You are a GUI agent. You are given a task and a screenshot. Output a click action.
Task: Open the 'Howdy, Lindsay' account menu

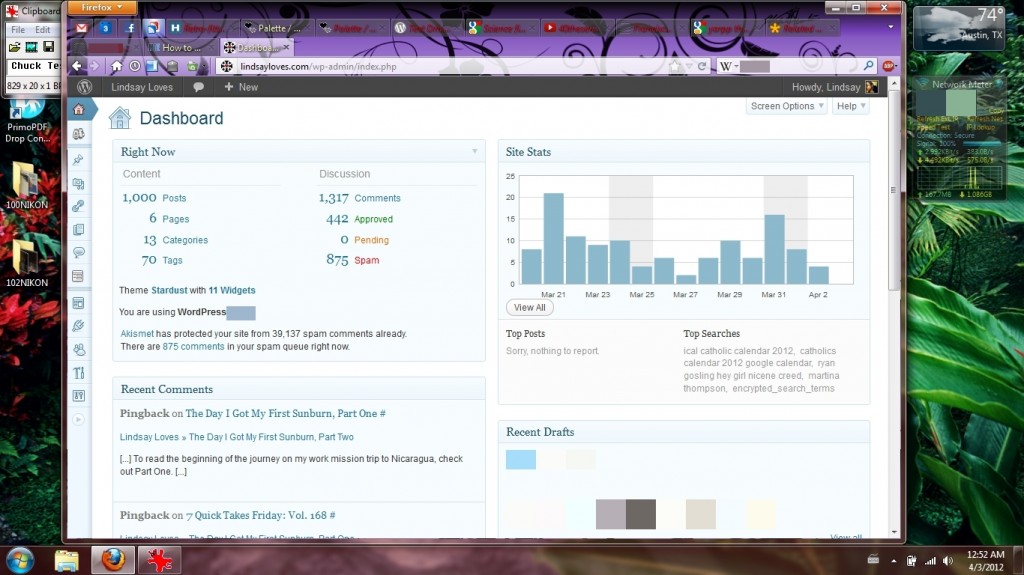835,87
